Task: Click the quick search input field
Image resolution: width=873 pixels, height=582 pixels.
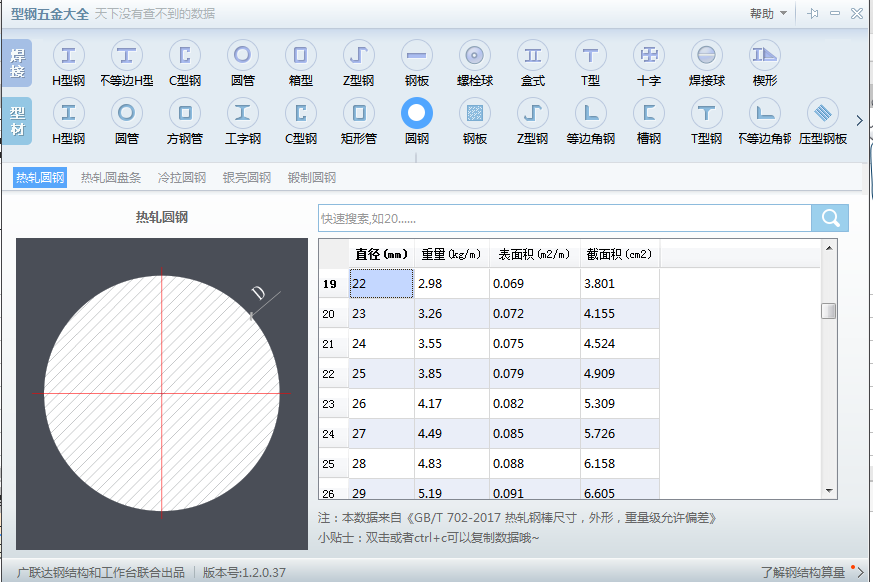Action: point(565,218)
